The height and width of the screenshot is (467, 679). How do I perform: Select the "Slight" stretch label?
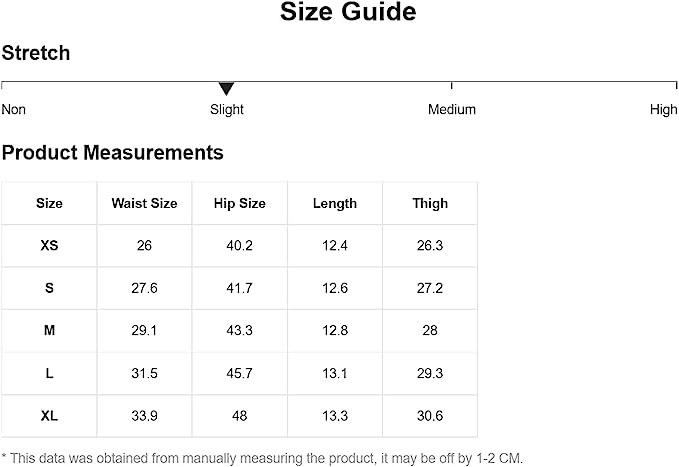click(x=227, y=110)
